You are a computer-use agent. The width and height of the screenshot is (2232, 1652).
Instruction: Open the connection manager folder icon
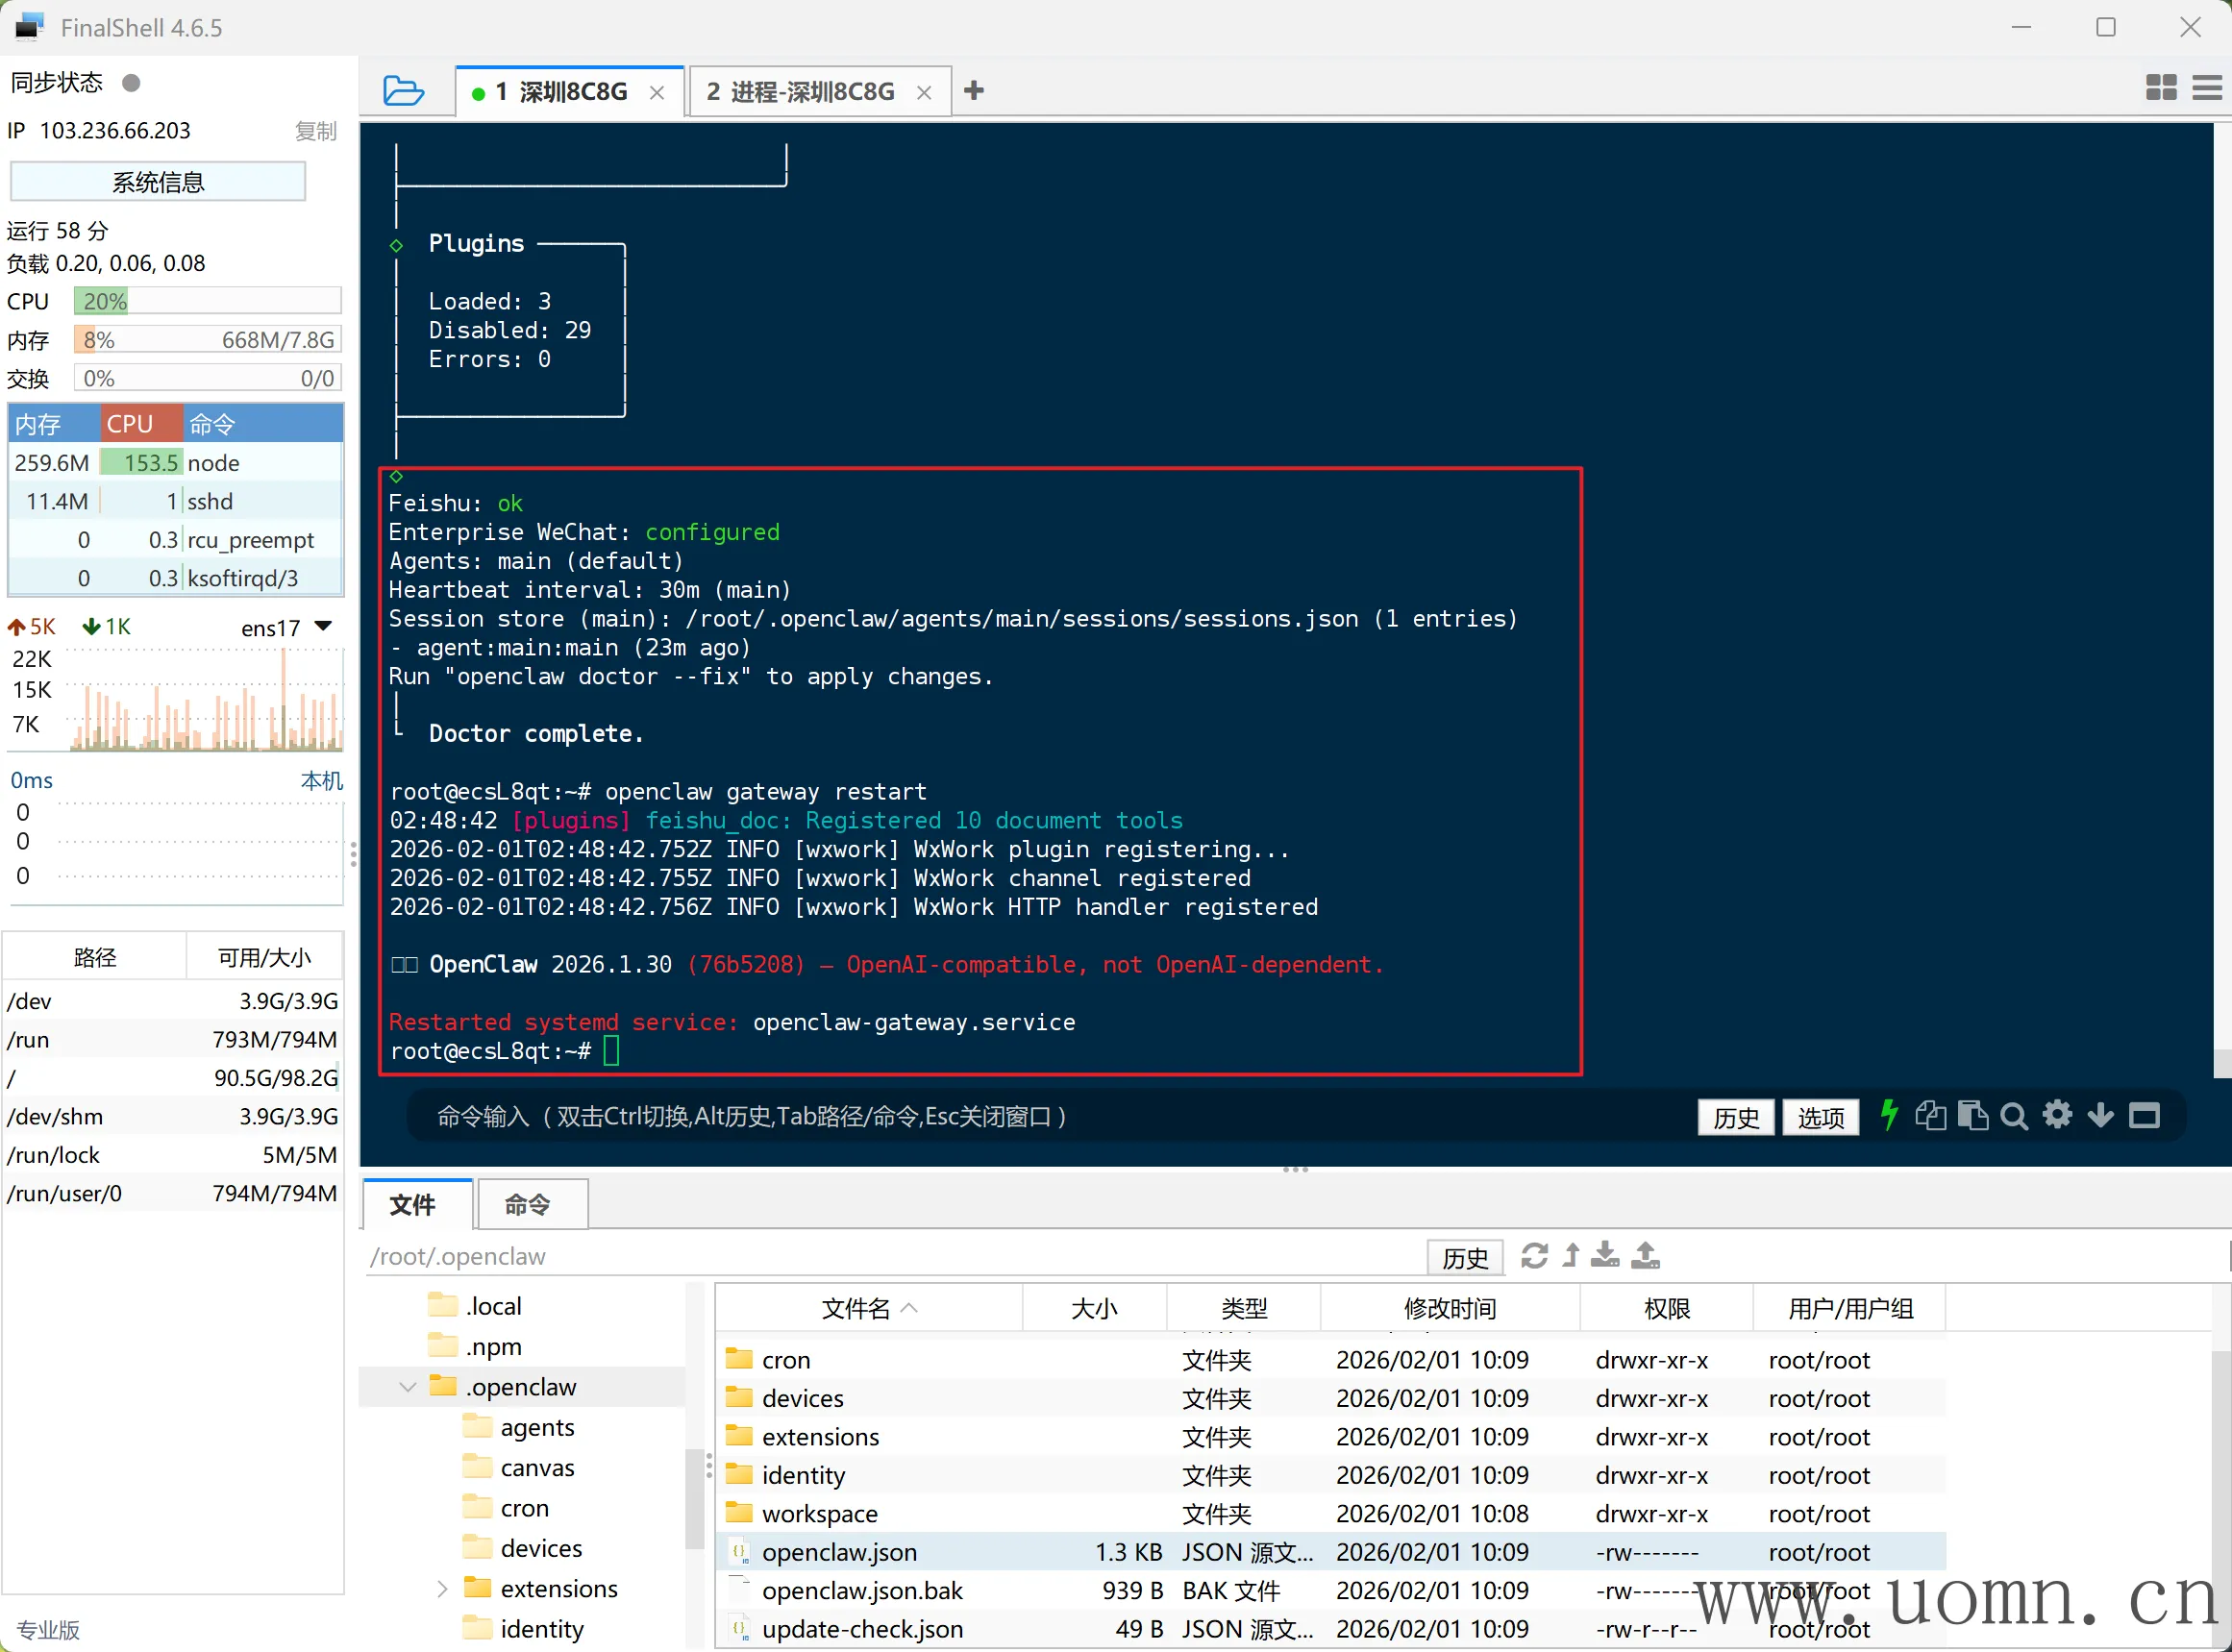pos(403,91)
